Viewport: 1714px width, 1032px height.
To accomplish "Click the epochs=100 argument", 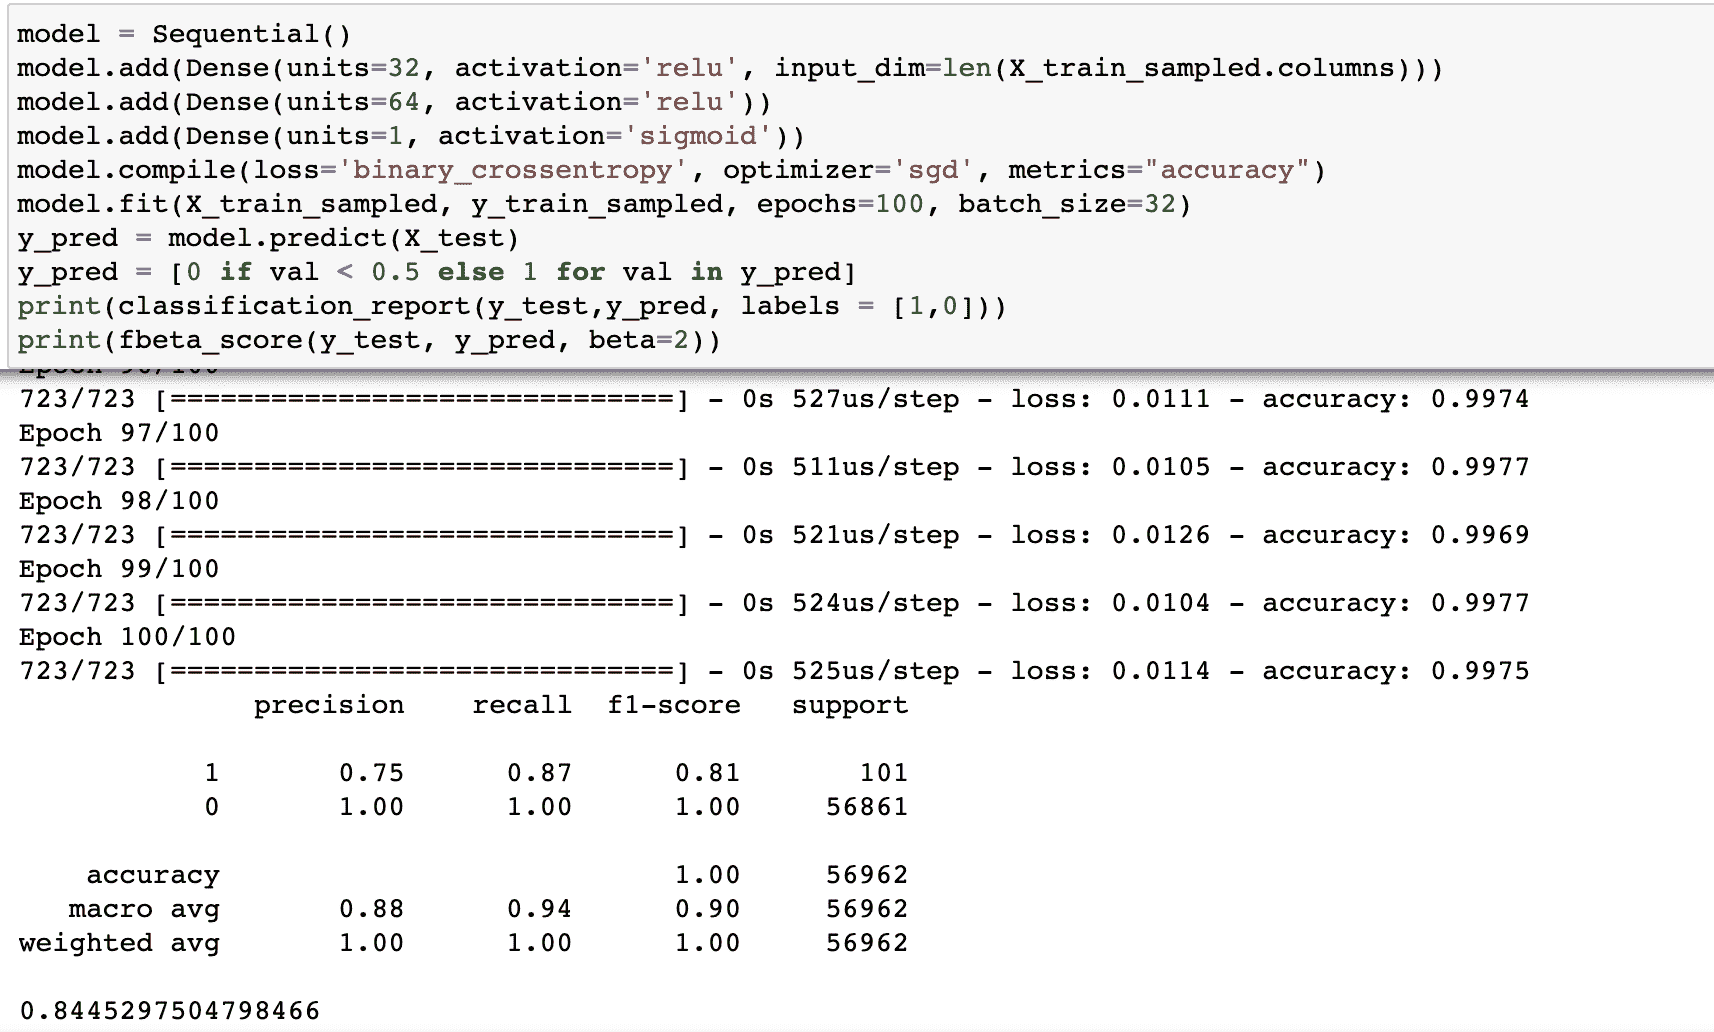I will 840,204.
